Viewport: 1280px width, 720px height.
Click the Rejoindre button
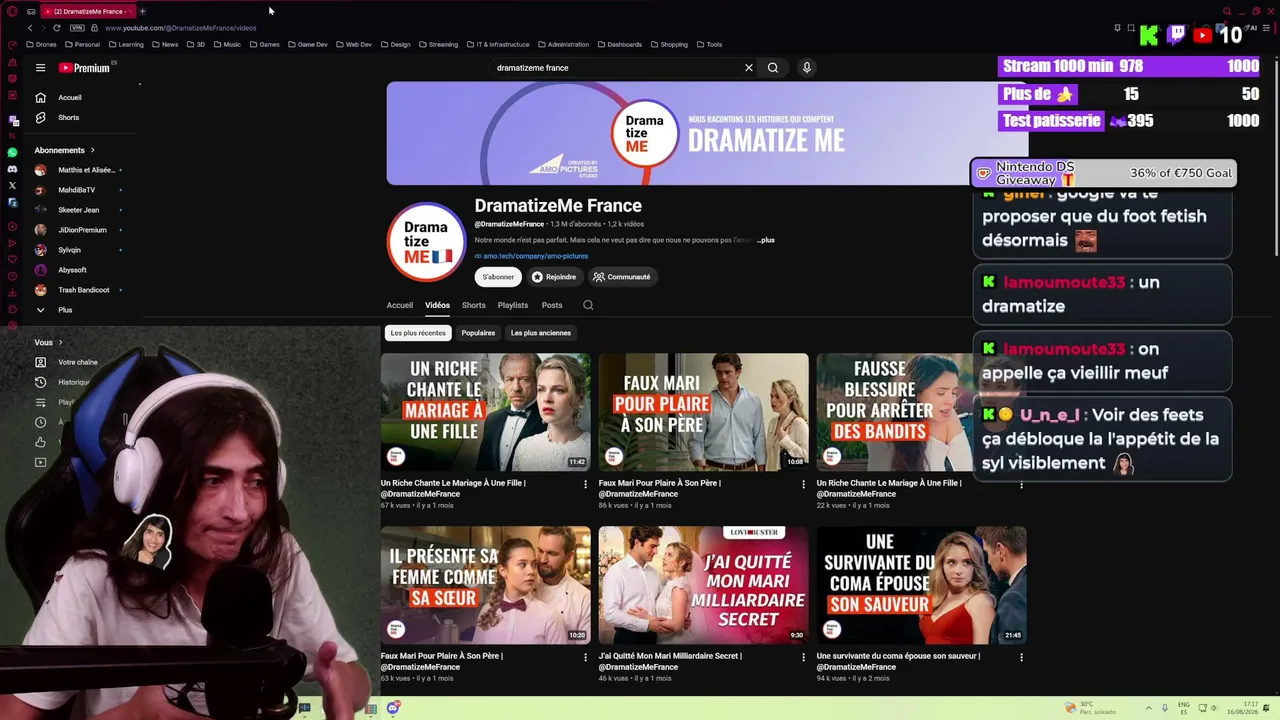[x=554, y=277]
